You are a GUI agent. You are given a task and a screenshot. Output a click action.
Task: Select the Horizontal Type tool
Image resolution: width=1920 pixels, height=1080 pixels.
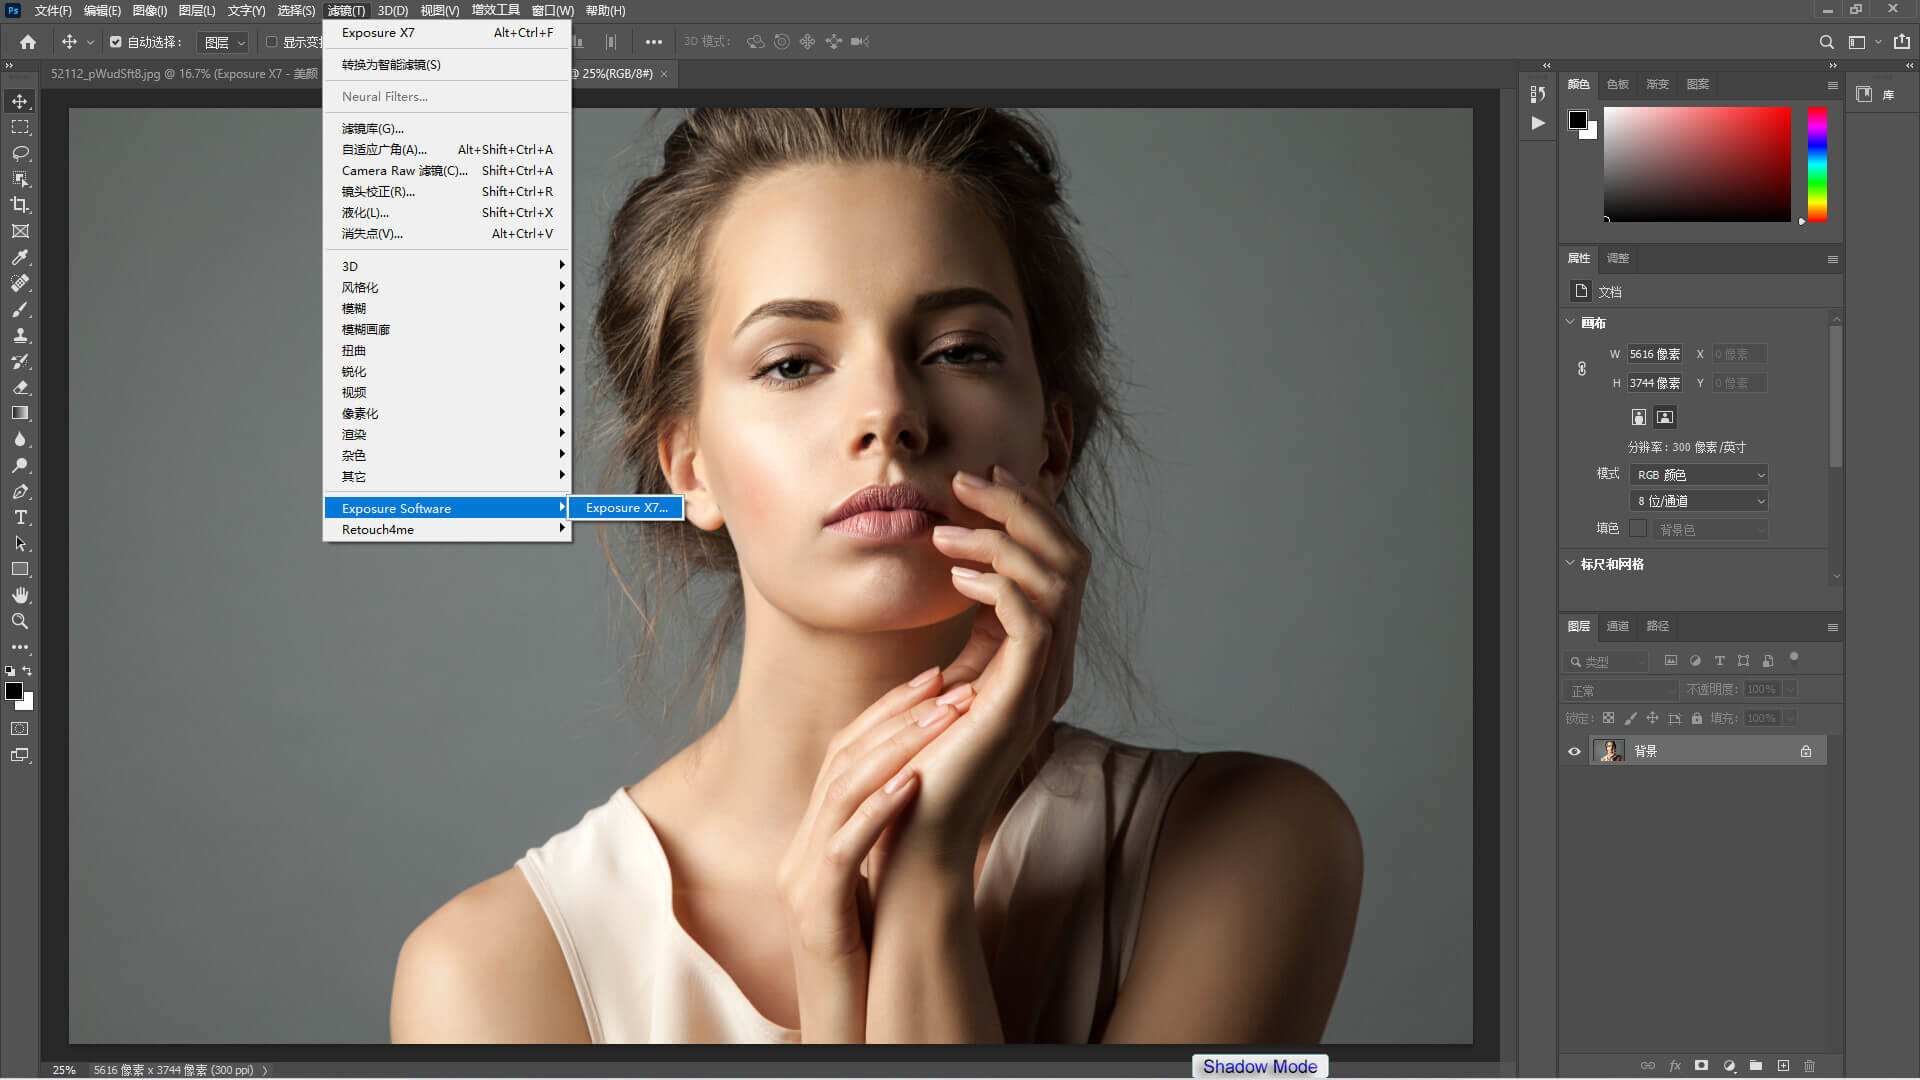(20, 517)
